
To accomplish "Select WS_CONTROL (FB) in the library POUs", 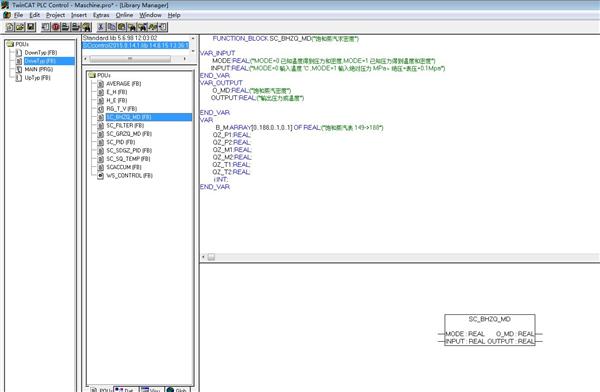I will (129, 175).
